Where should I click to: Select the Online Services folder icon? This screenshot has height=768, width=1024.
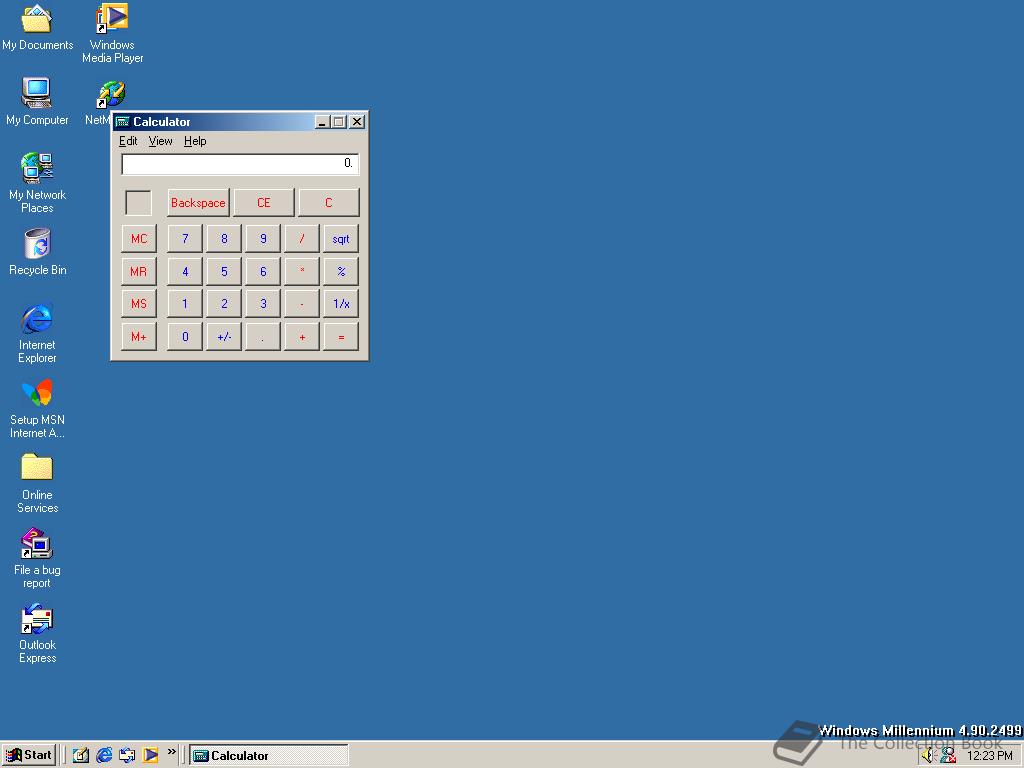pyautogui.click(x=37, y=483)
